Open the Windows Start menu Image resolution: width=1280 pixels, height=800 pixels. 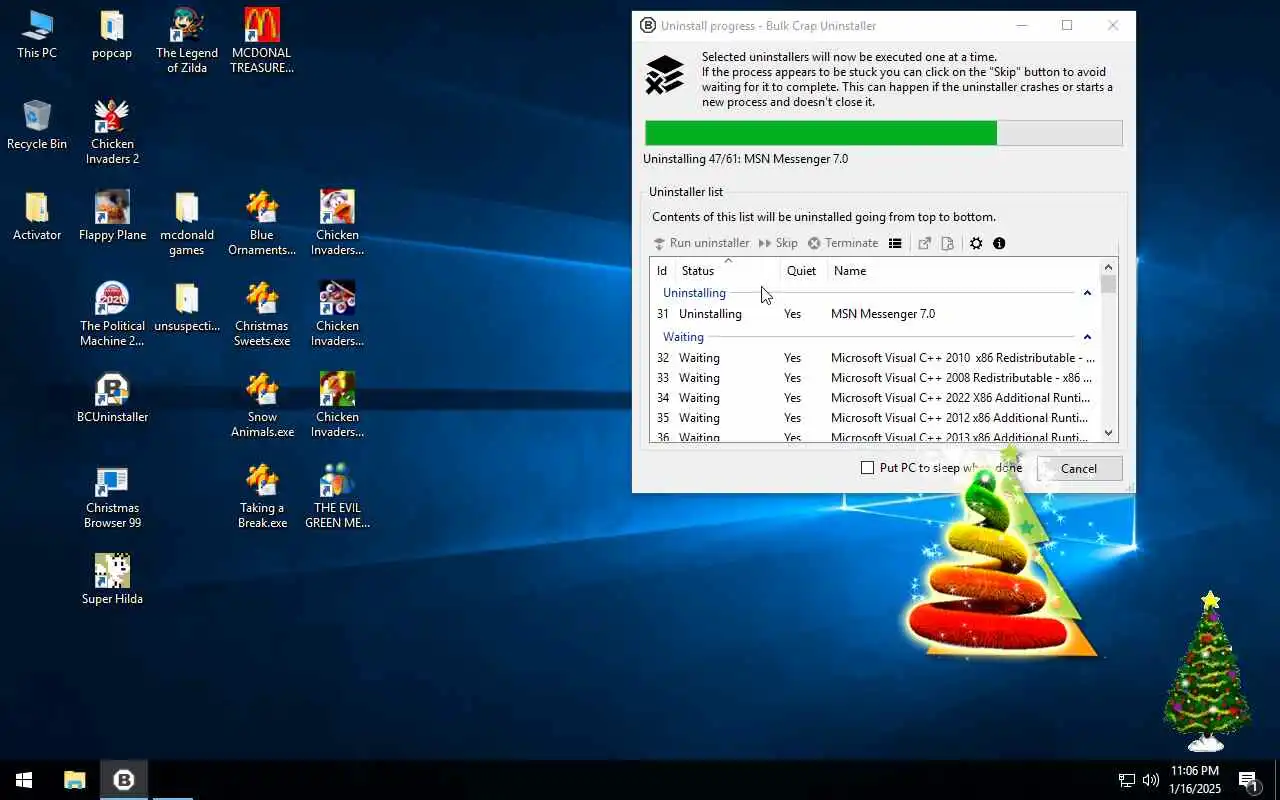point(24,780)
